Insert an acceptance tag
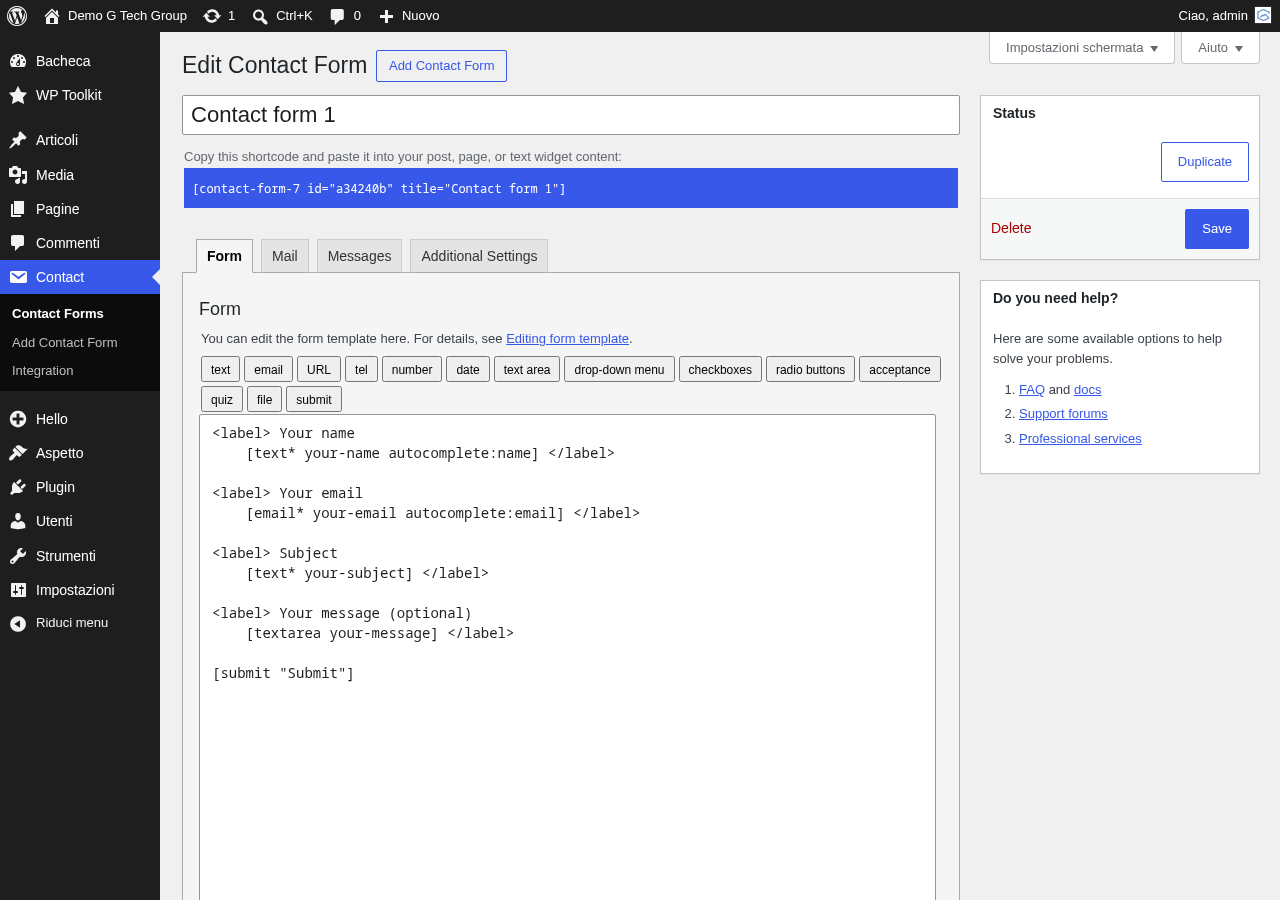The image size is (1280, 900). point(900,369)
